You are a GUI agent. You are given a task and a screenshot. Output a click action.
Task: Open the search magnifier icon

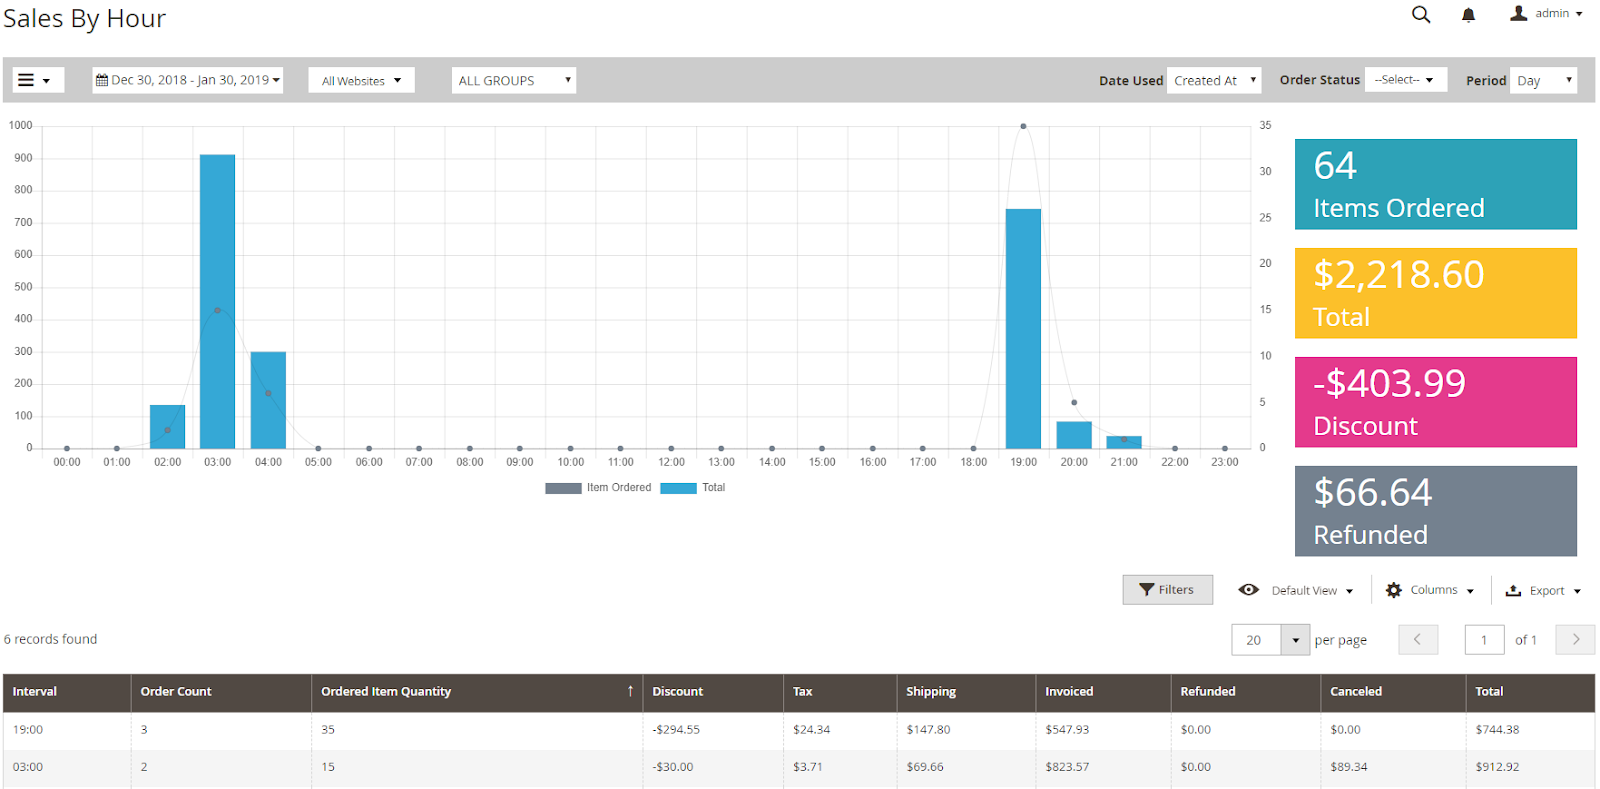tap(1420, 14)
